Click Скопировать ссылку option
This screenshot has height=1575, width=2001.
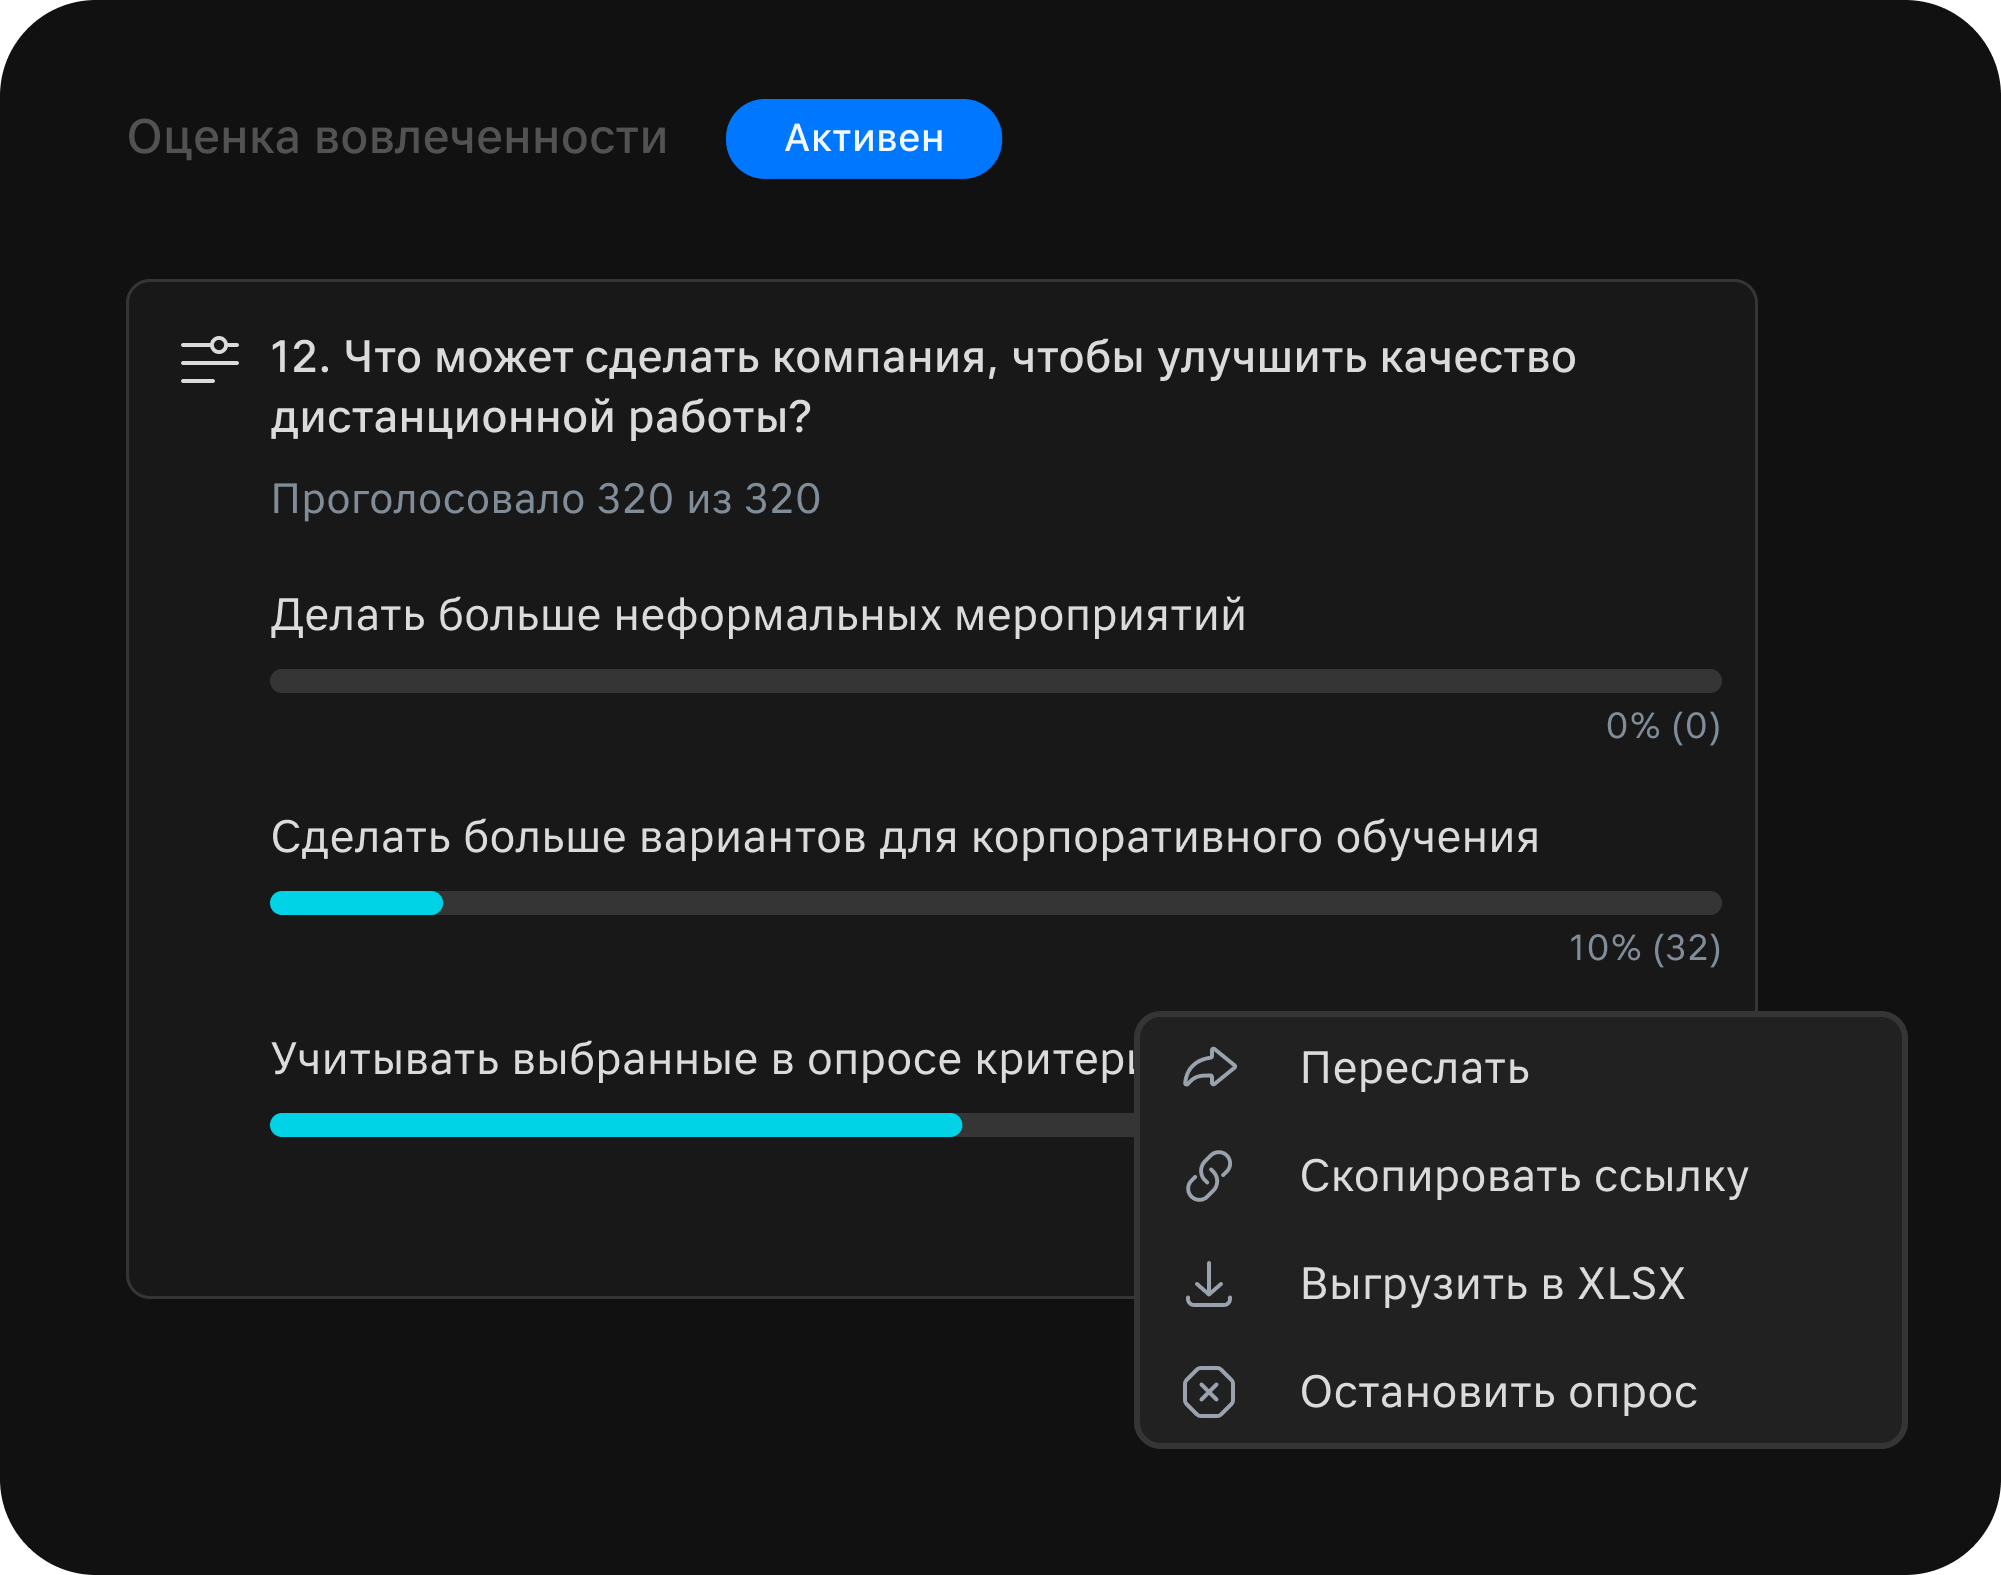[1523, 1177]
